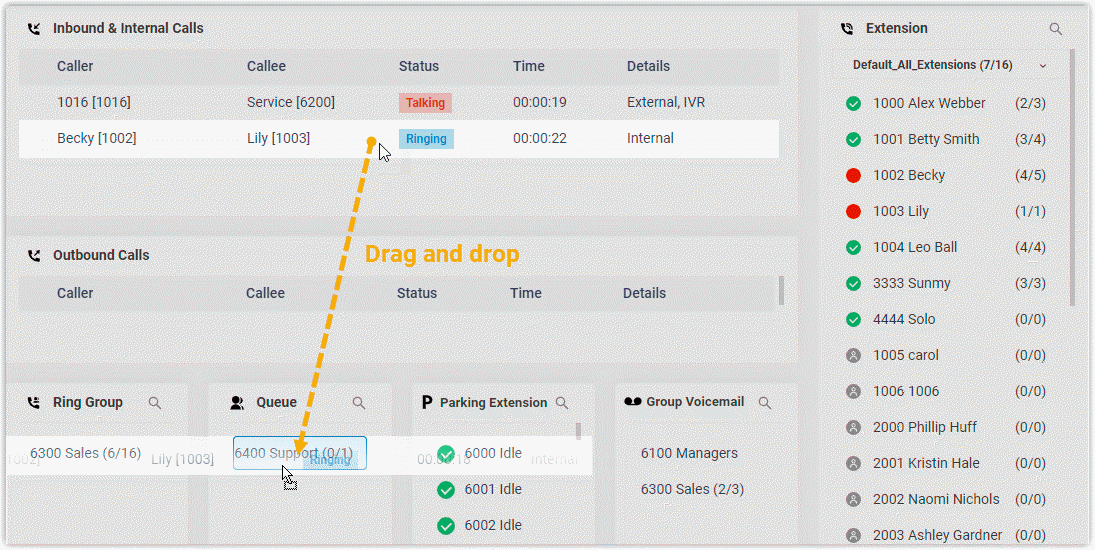Select the 1016 to Service 6200 call row
The height and width of the screenshot is (550, 1095).
[300, 102]
